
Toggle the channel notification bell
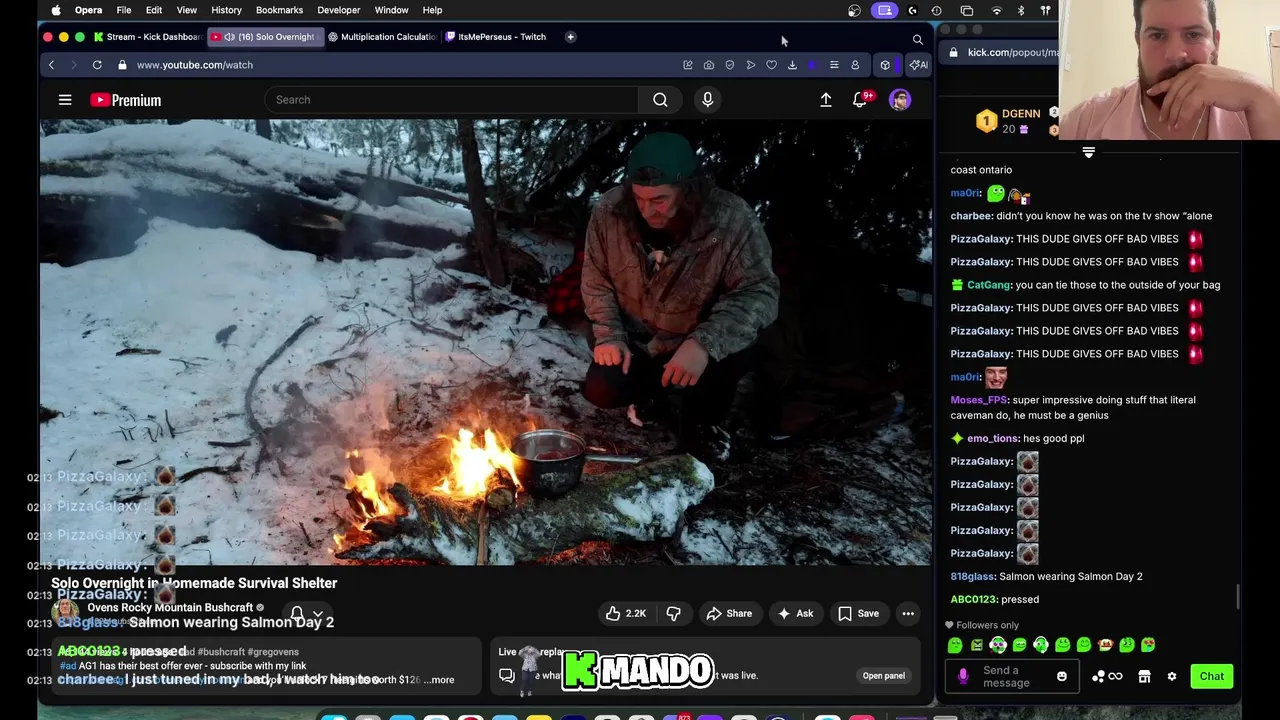297,614
